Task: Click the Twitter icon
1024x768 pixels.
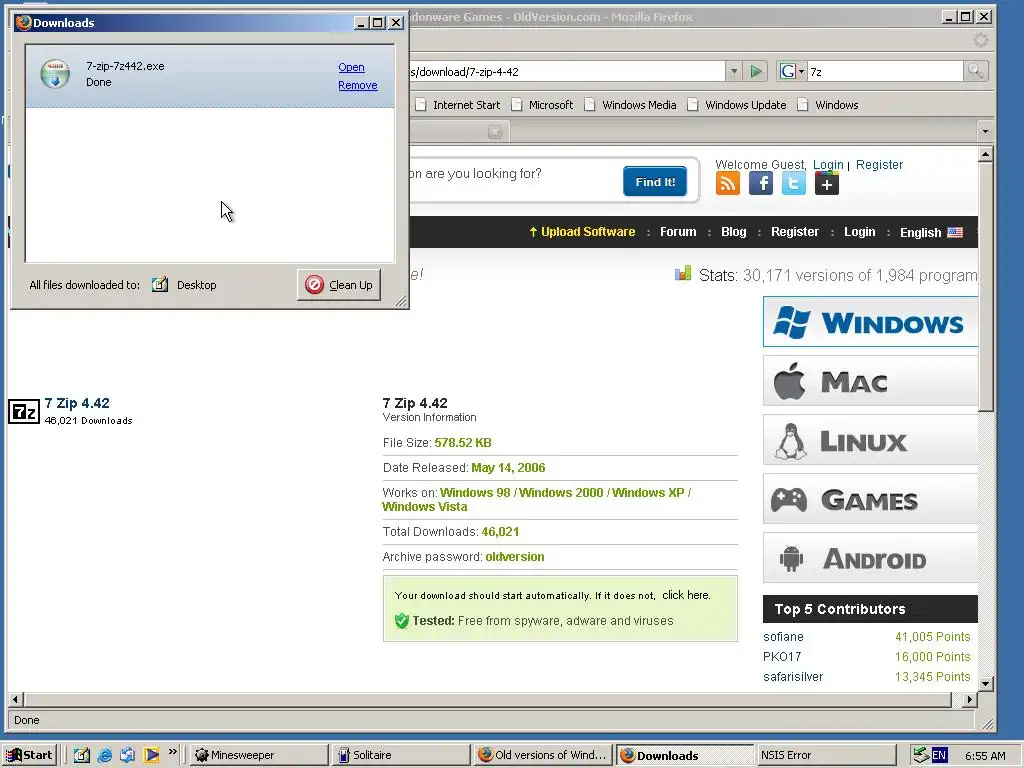Action: 793,184
